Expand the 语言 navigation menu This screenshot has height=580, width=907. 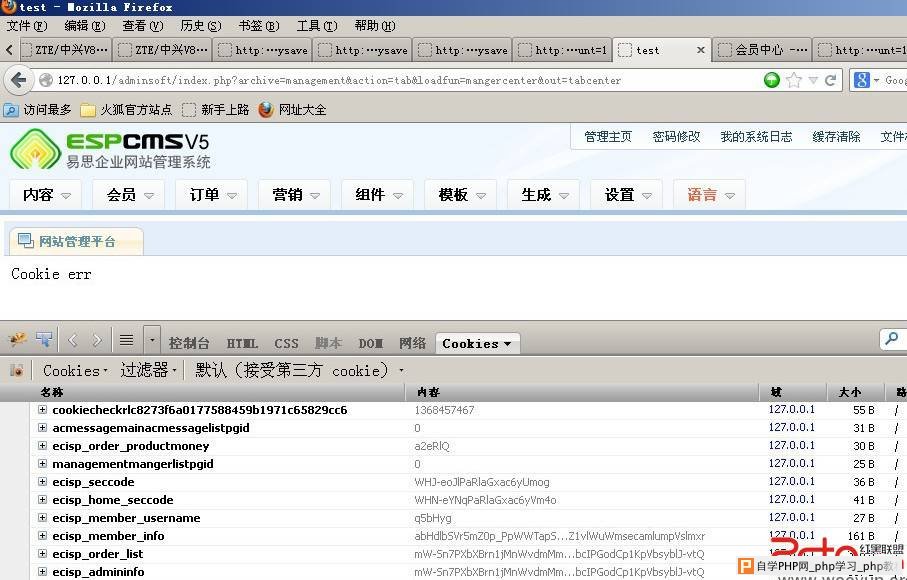coord(711,195)
